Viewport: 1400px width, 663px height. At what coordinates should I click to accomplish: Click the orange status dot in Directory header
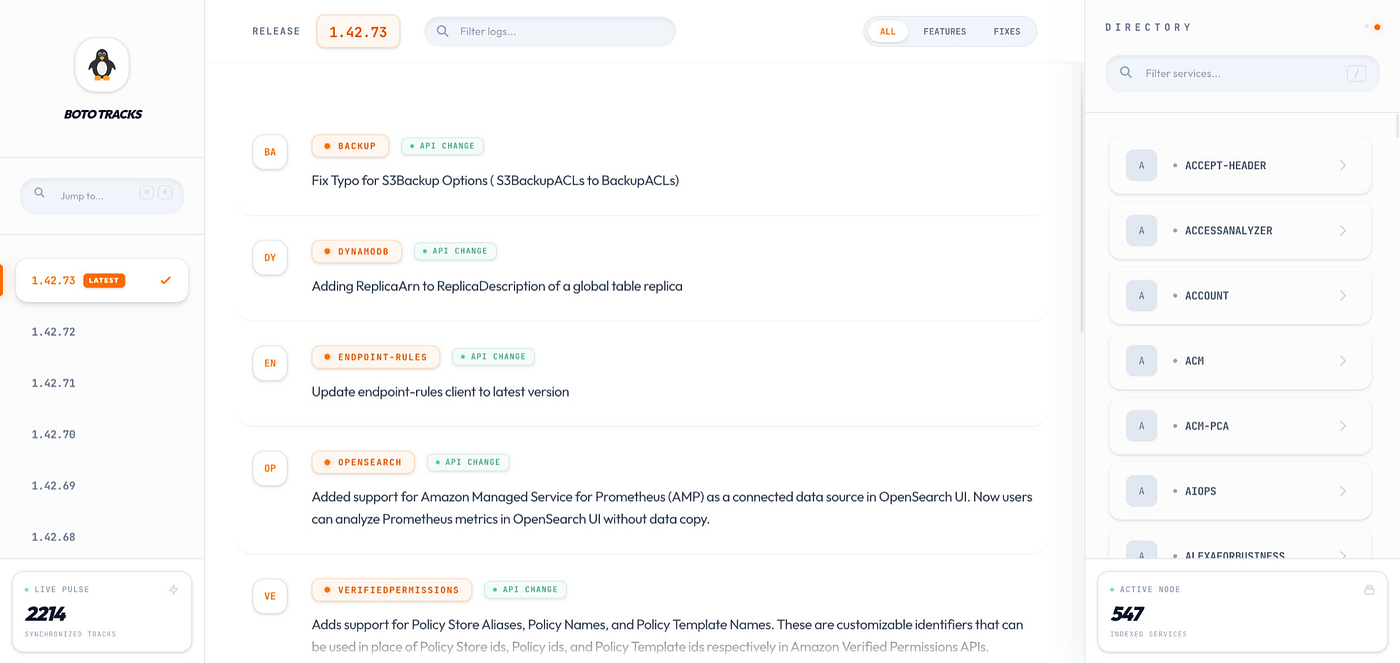coord(1377,27)
